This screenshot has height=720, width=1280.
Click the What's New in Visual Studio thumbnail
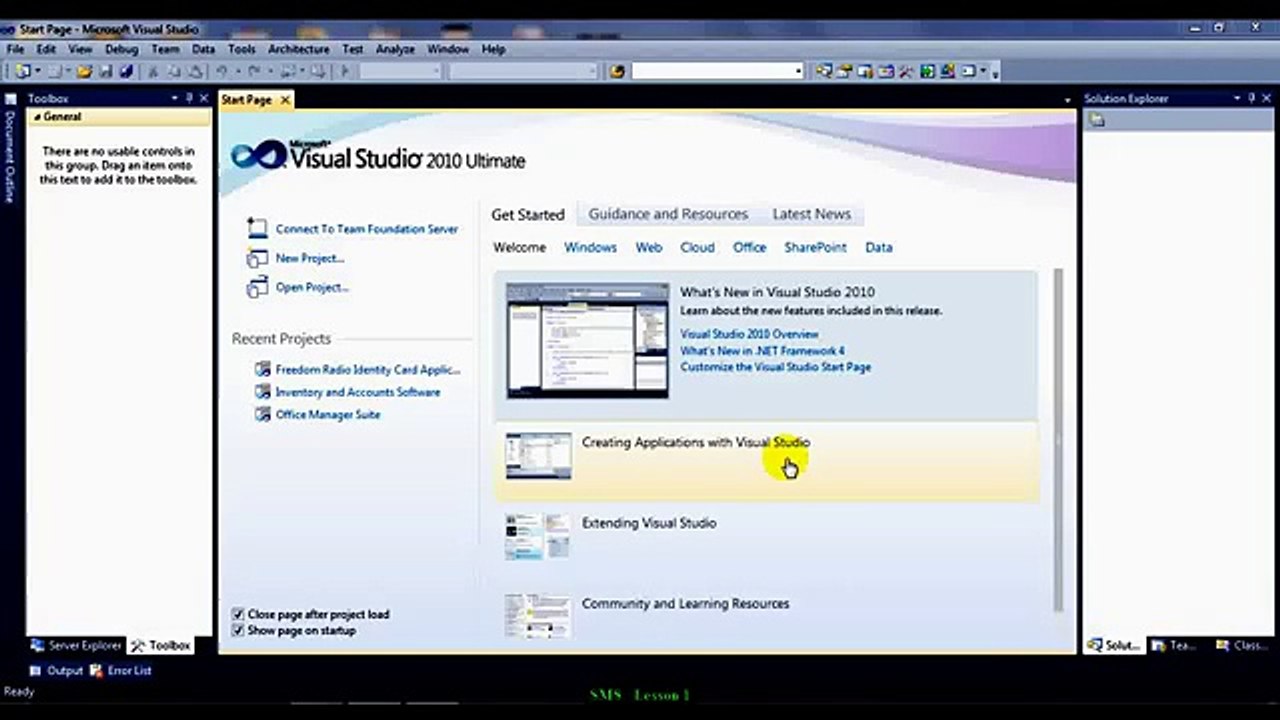587,340
